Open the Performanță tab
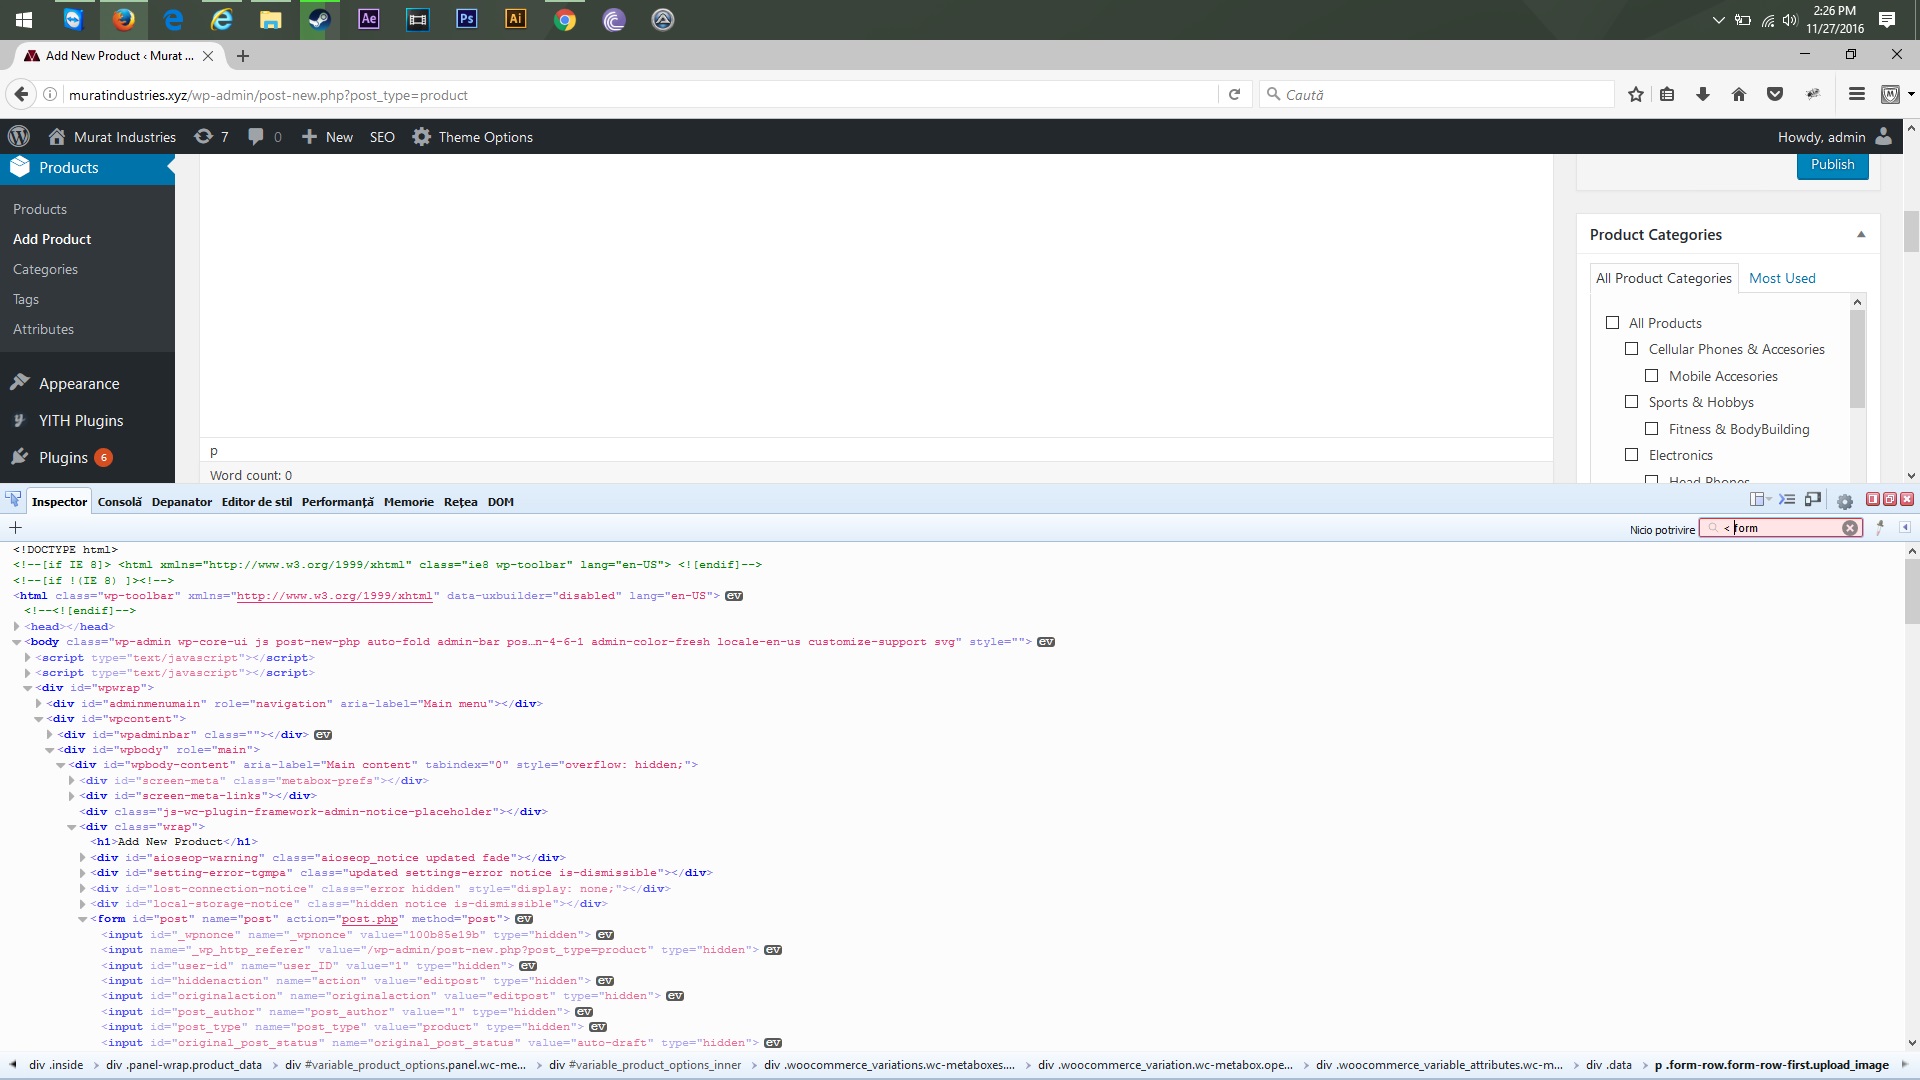 pos(338,502)
